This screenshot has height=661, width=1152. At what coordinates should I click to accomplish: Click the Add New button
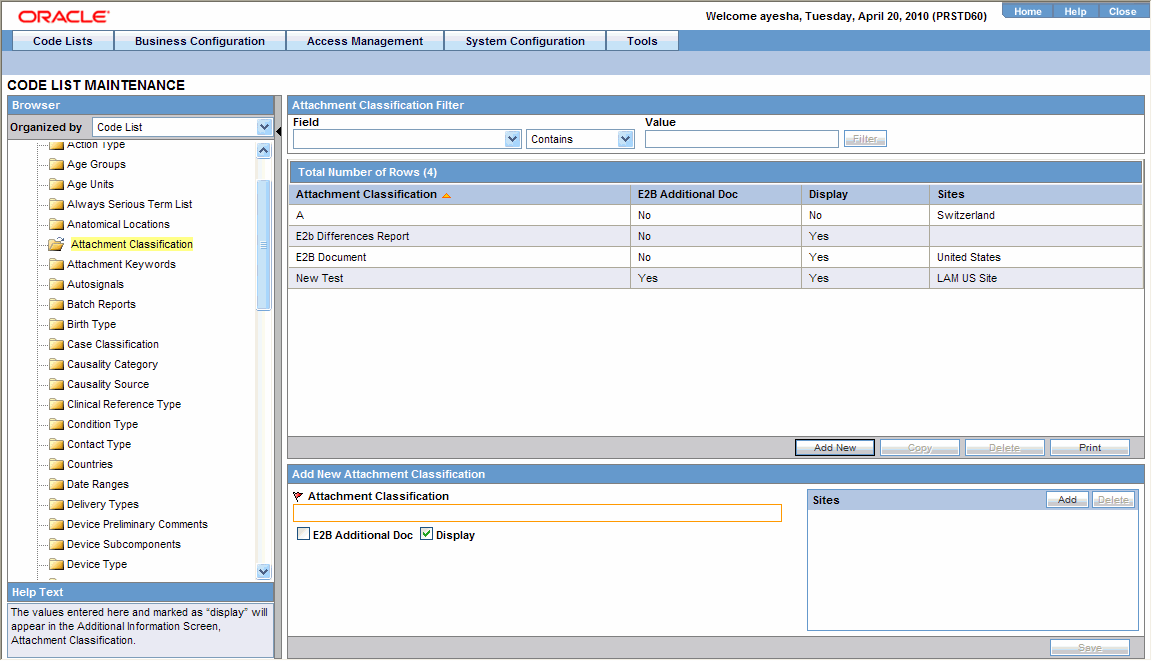[x=835, y=448]
